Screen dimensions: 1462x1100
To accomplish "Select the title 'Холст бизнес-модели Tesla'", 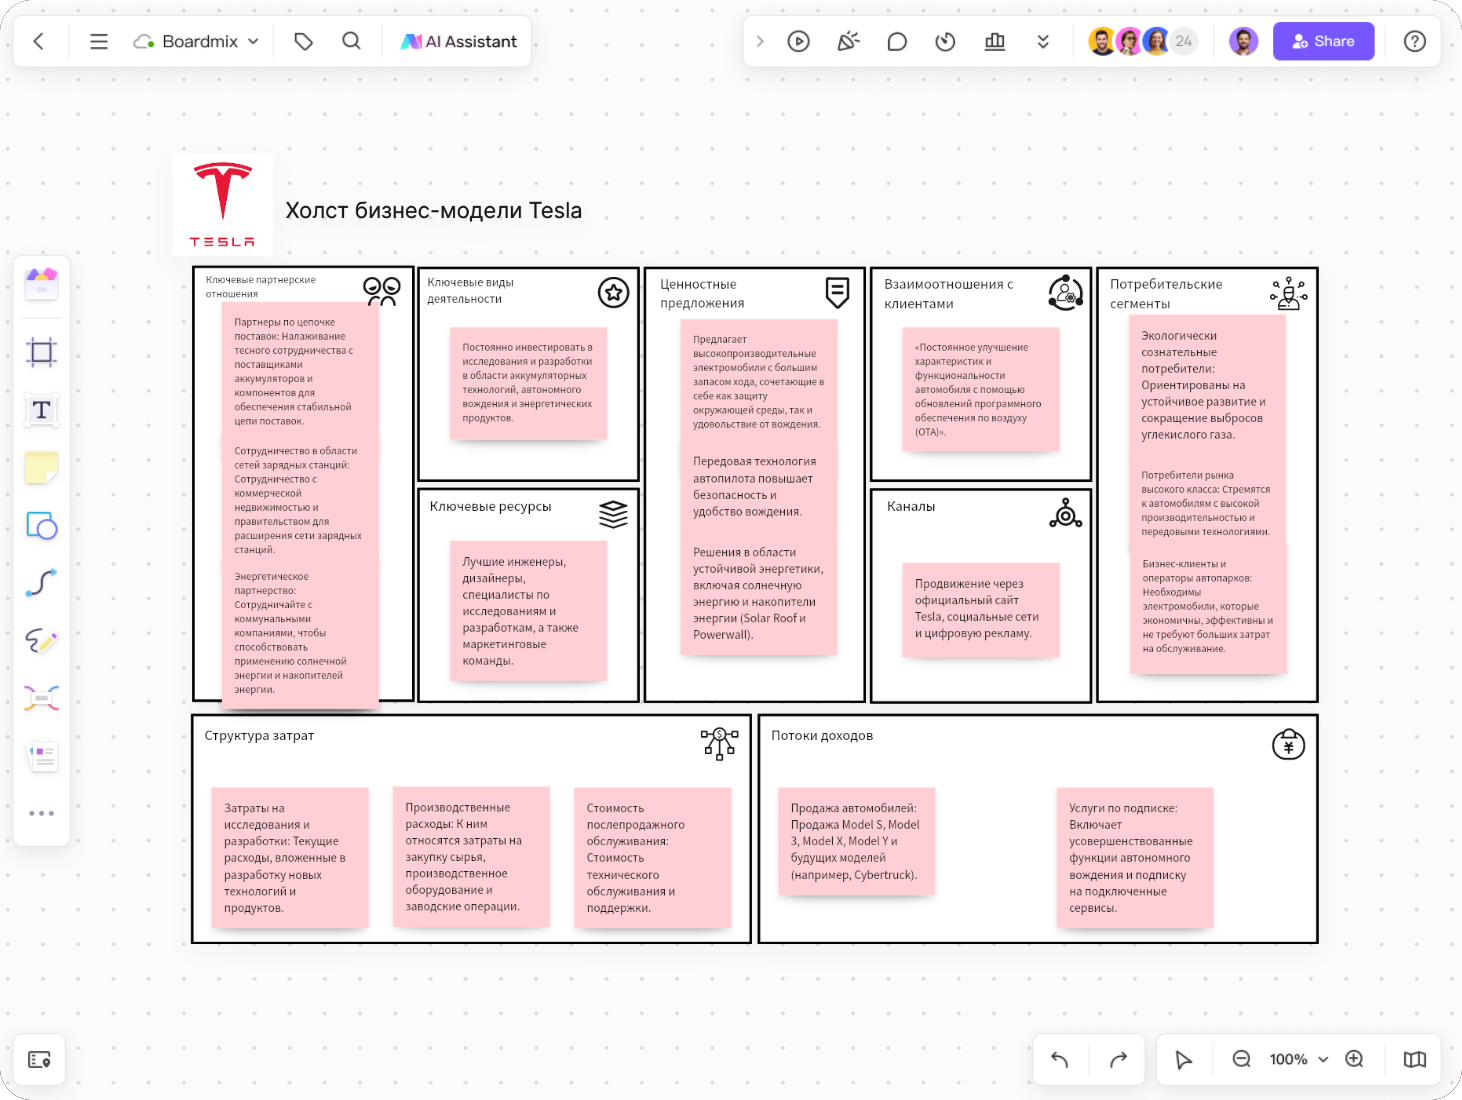I will point(433,210).
